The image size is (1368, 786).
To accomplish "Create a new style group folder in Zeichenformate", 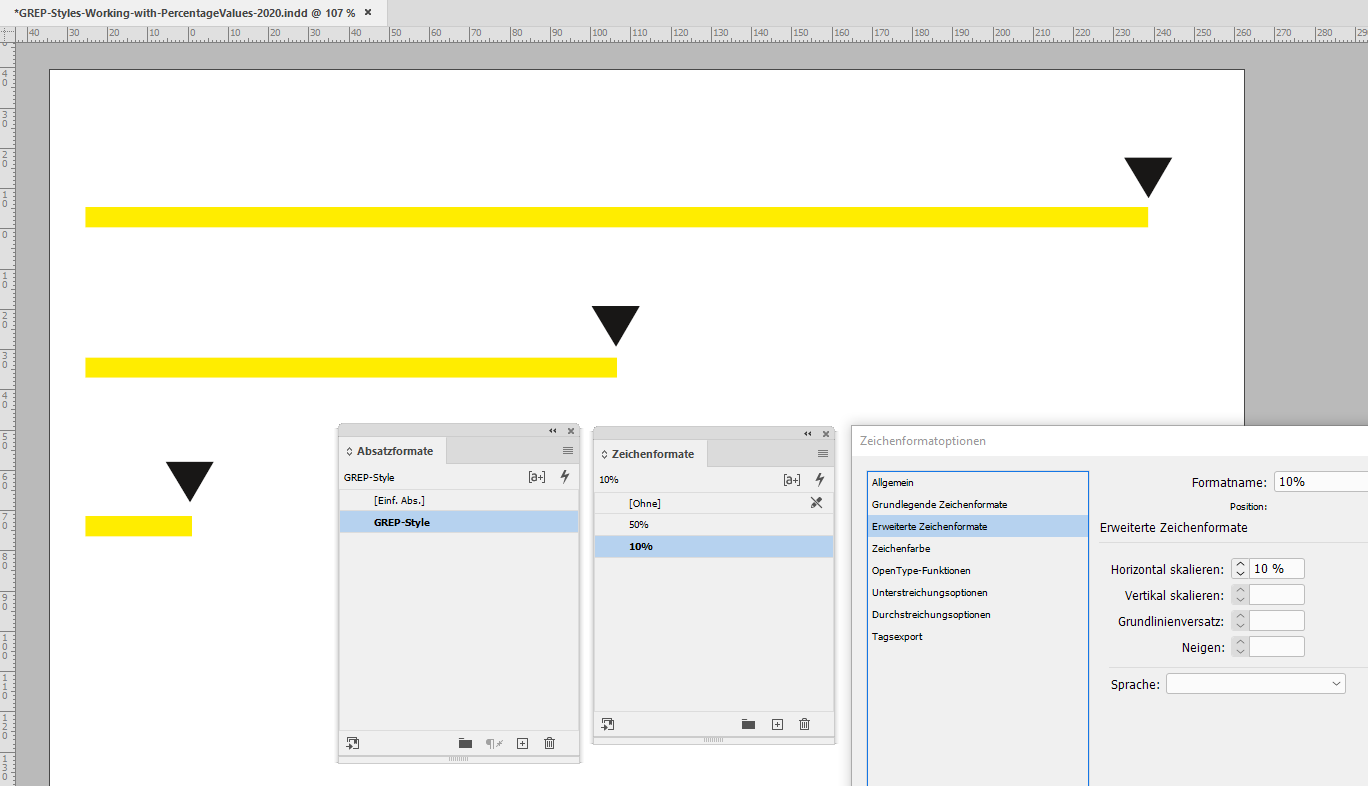I will tap(748, 724).
